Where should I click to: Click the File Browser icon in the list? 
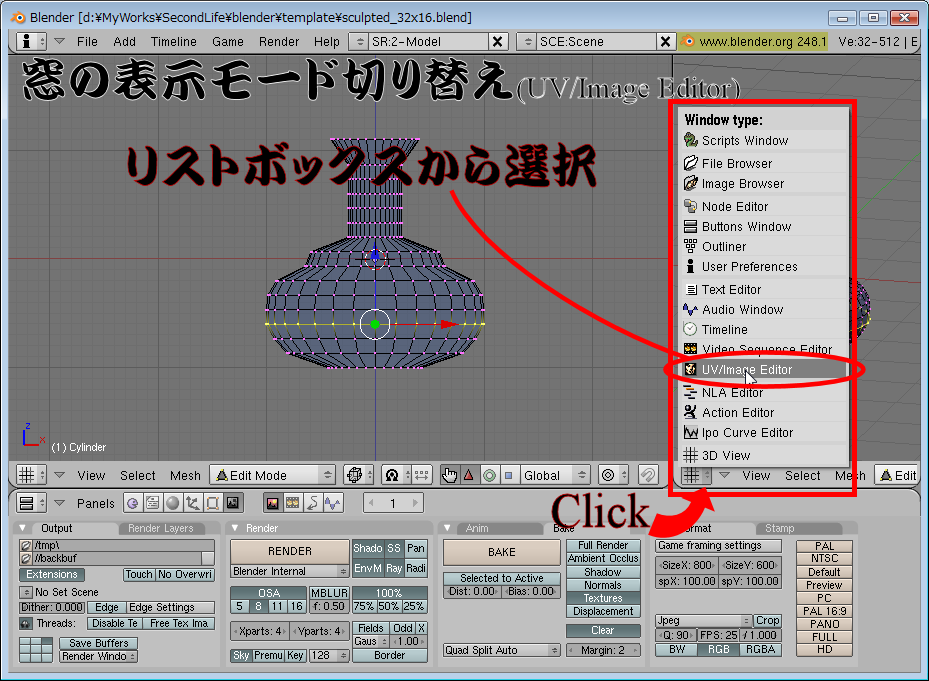tap(690, 163)
